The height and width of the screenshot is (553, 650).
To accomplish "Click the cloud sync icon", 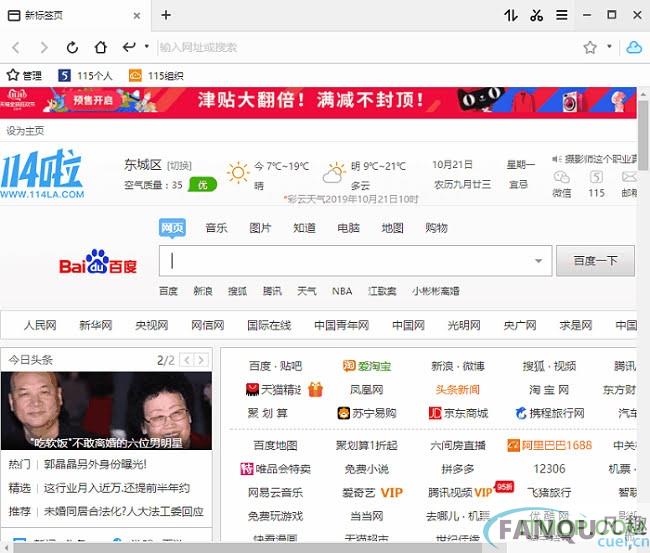I will (x=634, y=47).
